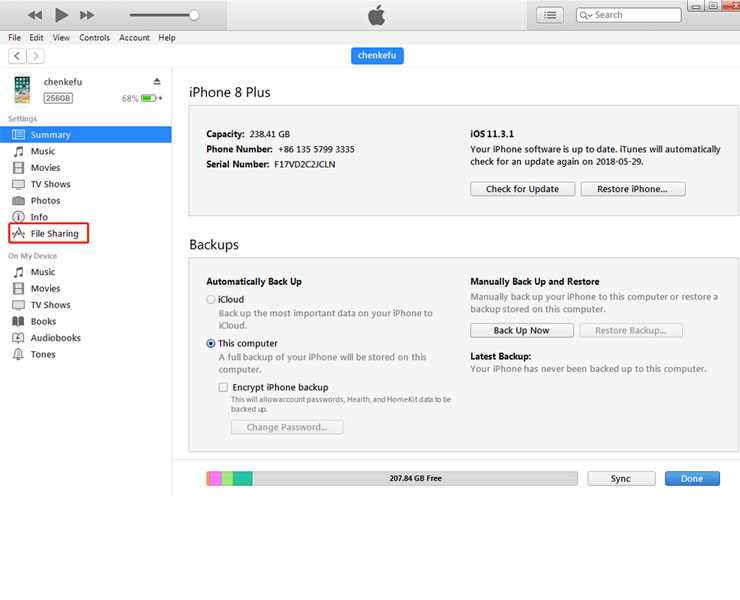
Task: Click the phone number +86 135 5799 3335
Action: tap(316, 149)
